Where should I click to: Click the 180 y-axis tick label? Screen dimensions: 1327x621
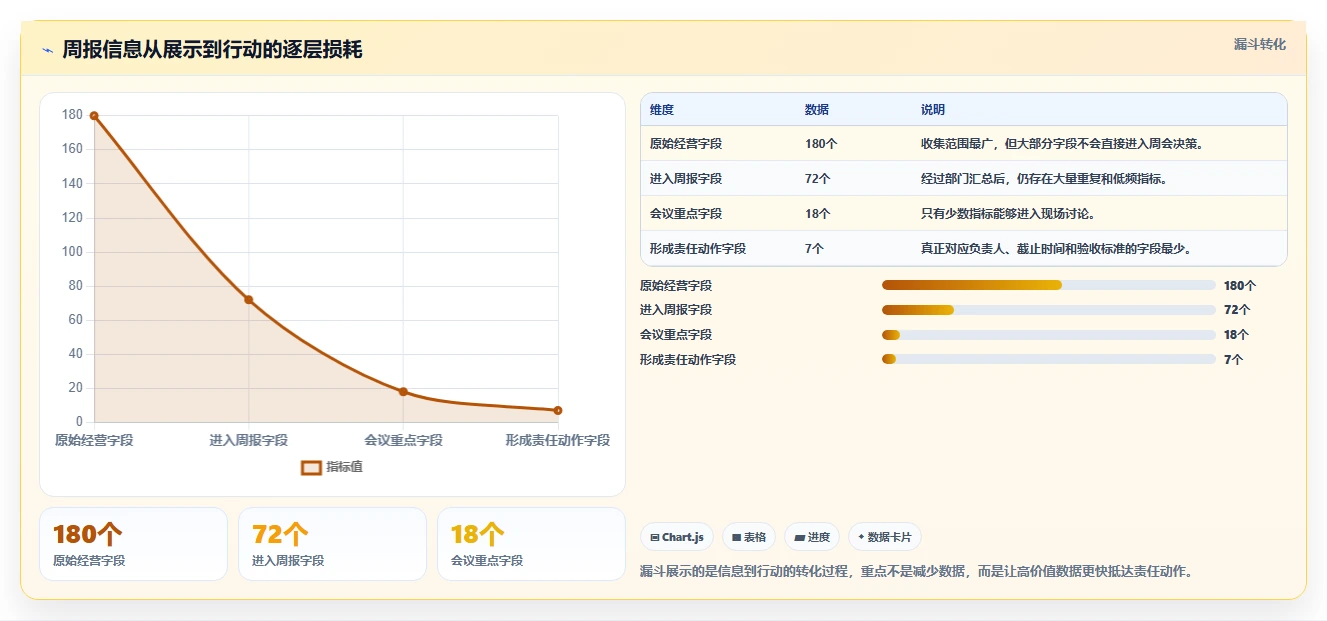pyautogui.click(x=72, y=115)
